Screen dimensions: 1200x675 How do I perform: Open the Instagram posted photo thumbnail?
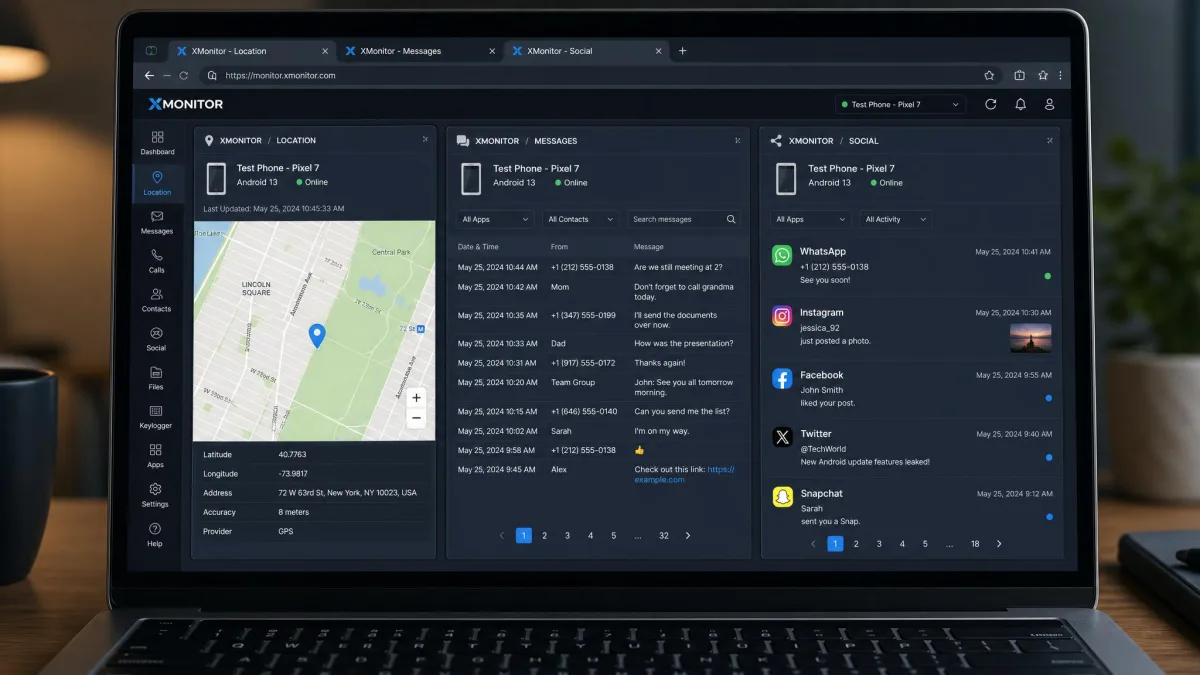pos(1030,338)
